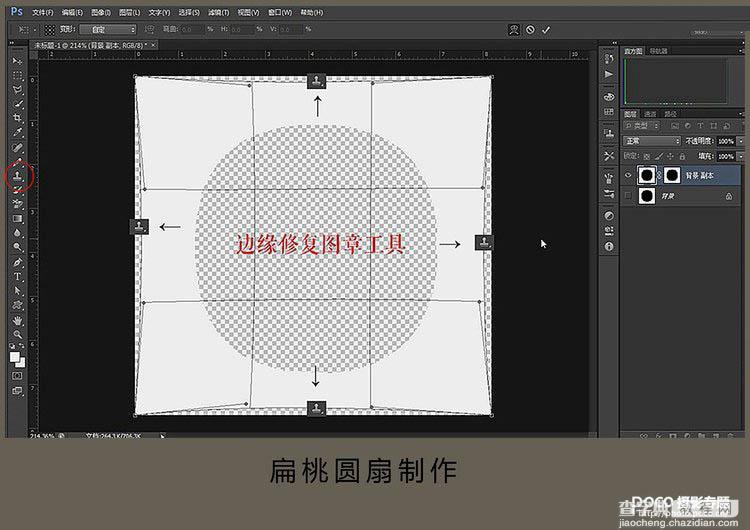Viewport: 750px width, 530px height.
Task: Open the Info panel icon
Action: [608, 246]
